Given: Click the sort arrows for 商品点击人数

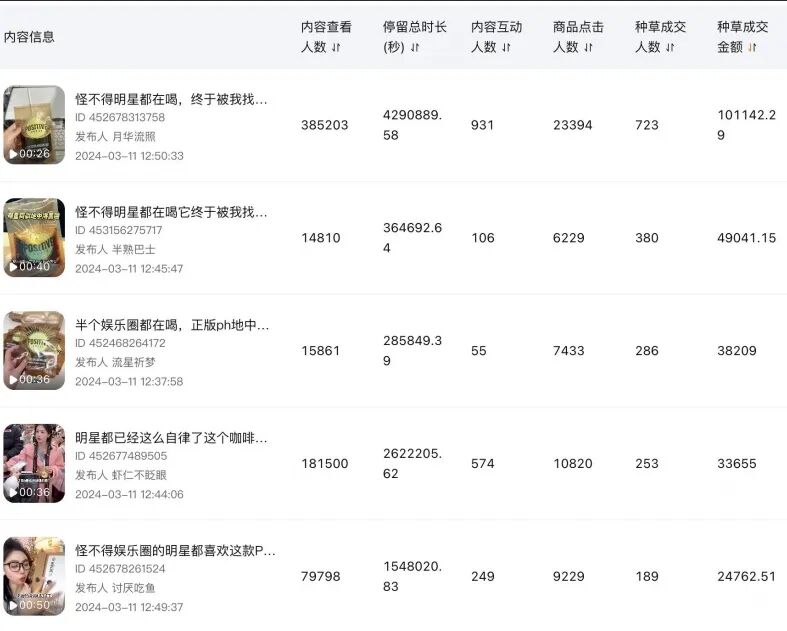Looking at the screenshot, I should point(588,47).
